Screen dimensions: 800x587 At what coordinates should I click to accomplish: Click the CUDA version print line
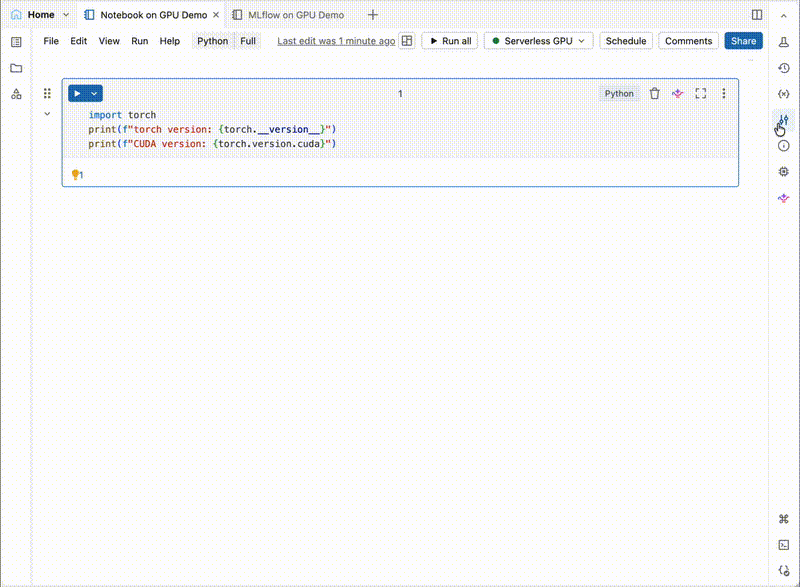[212, 144]
